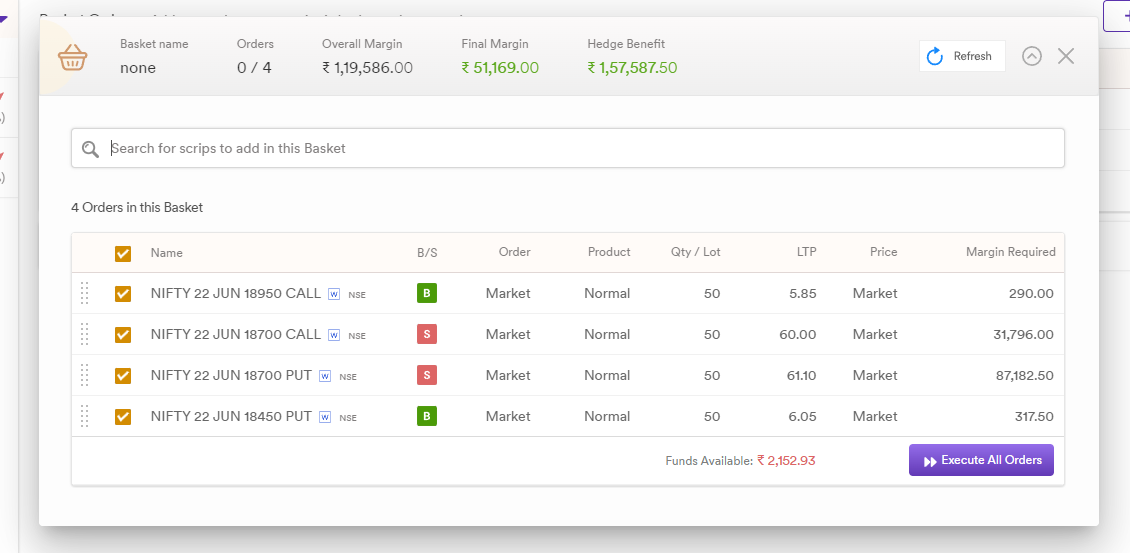Click the Qty / Lot column header
The image size is (1130, 553).
click(x=695, y=252)
